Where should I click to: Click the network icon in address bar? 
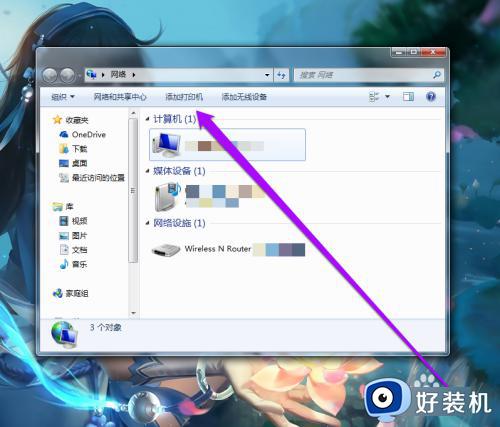pos(91,74)
